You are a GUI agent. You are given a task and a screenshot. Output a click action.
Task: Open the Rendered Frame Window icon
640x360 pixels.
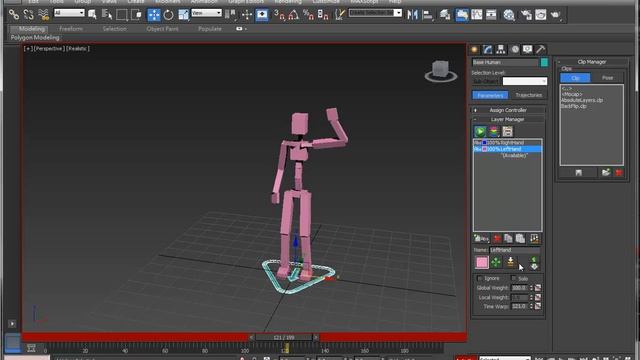click(541, 15)
